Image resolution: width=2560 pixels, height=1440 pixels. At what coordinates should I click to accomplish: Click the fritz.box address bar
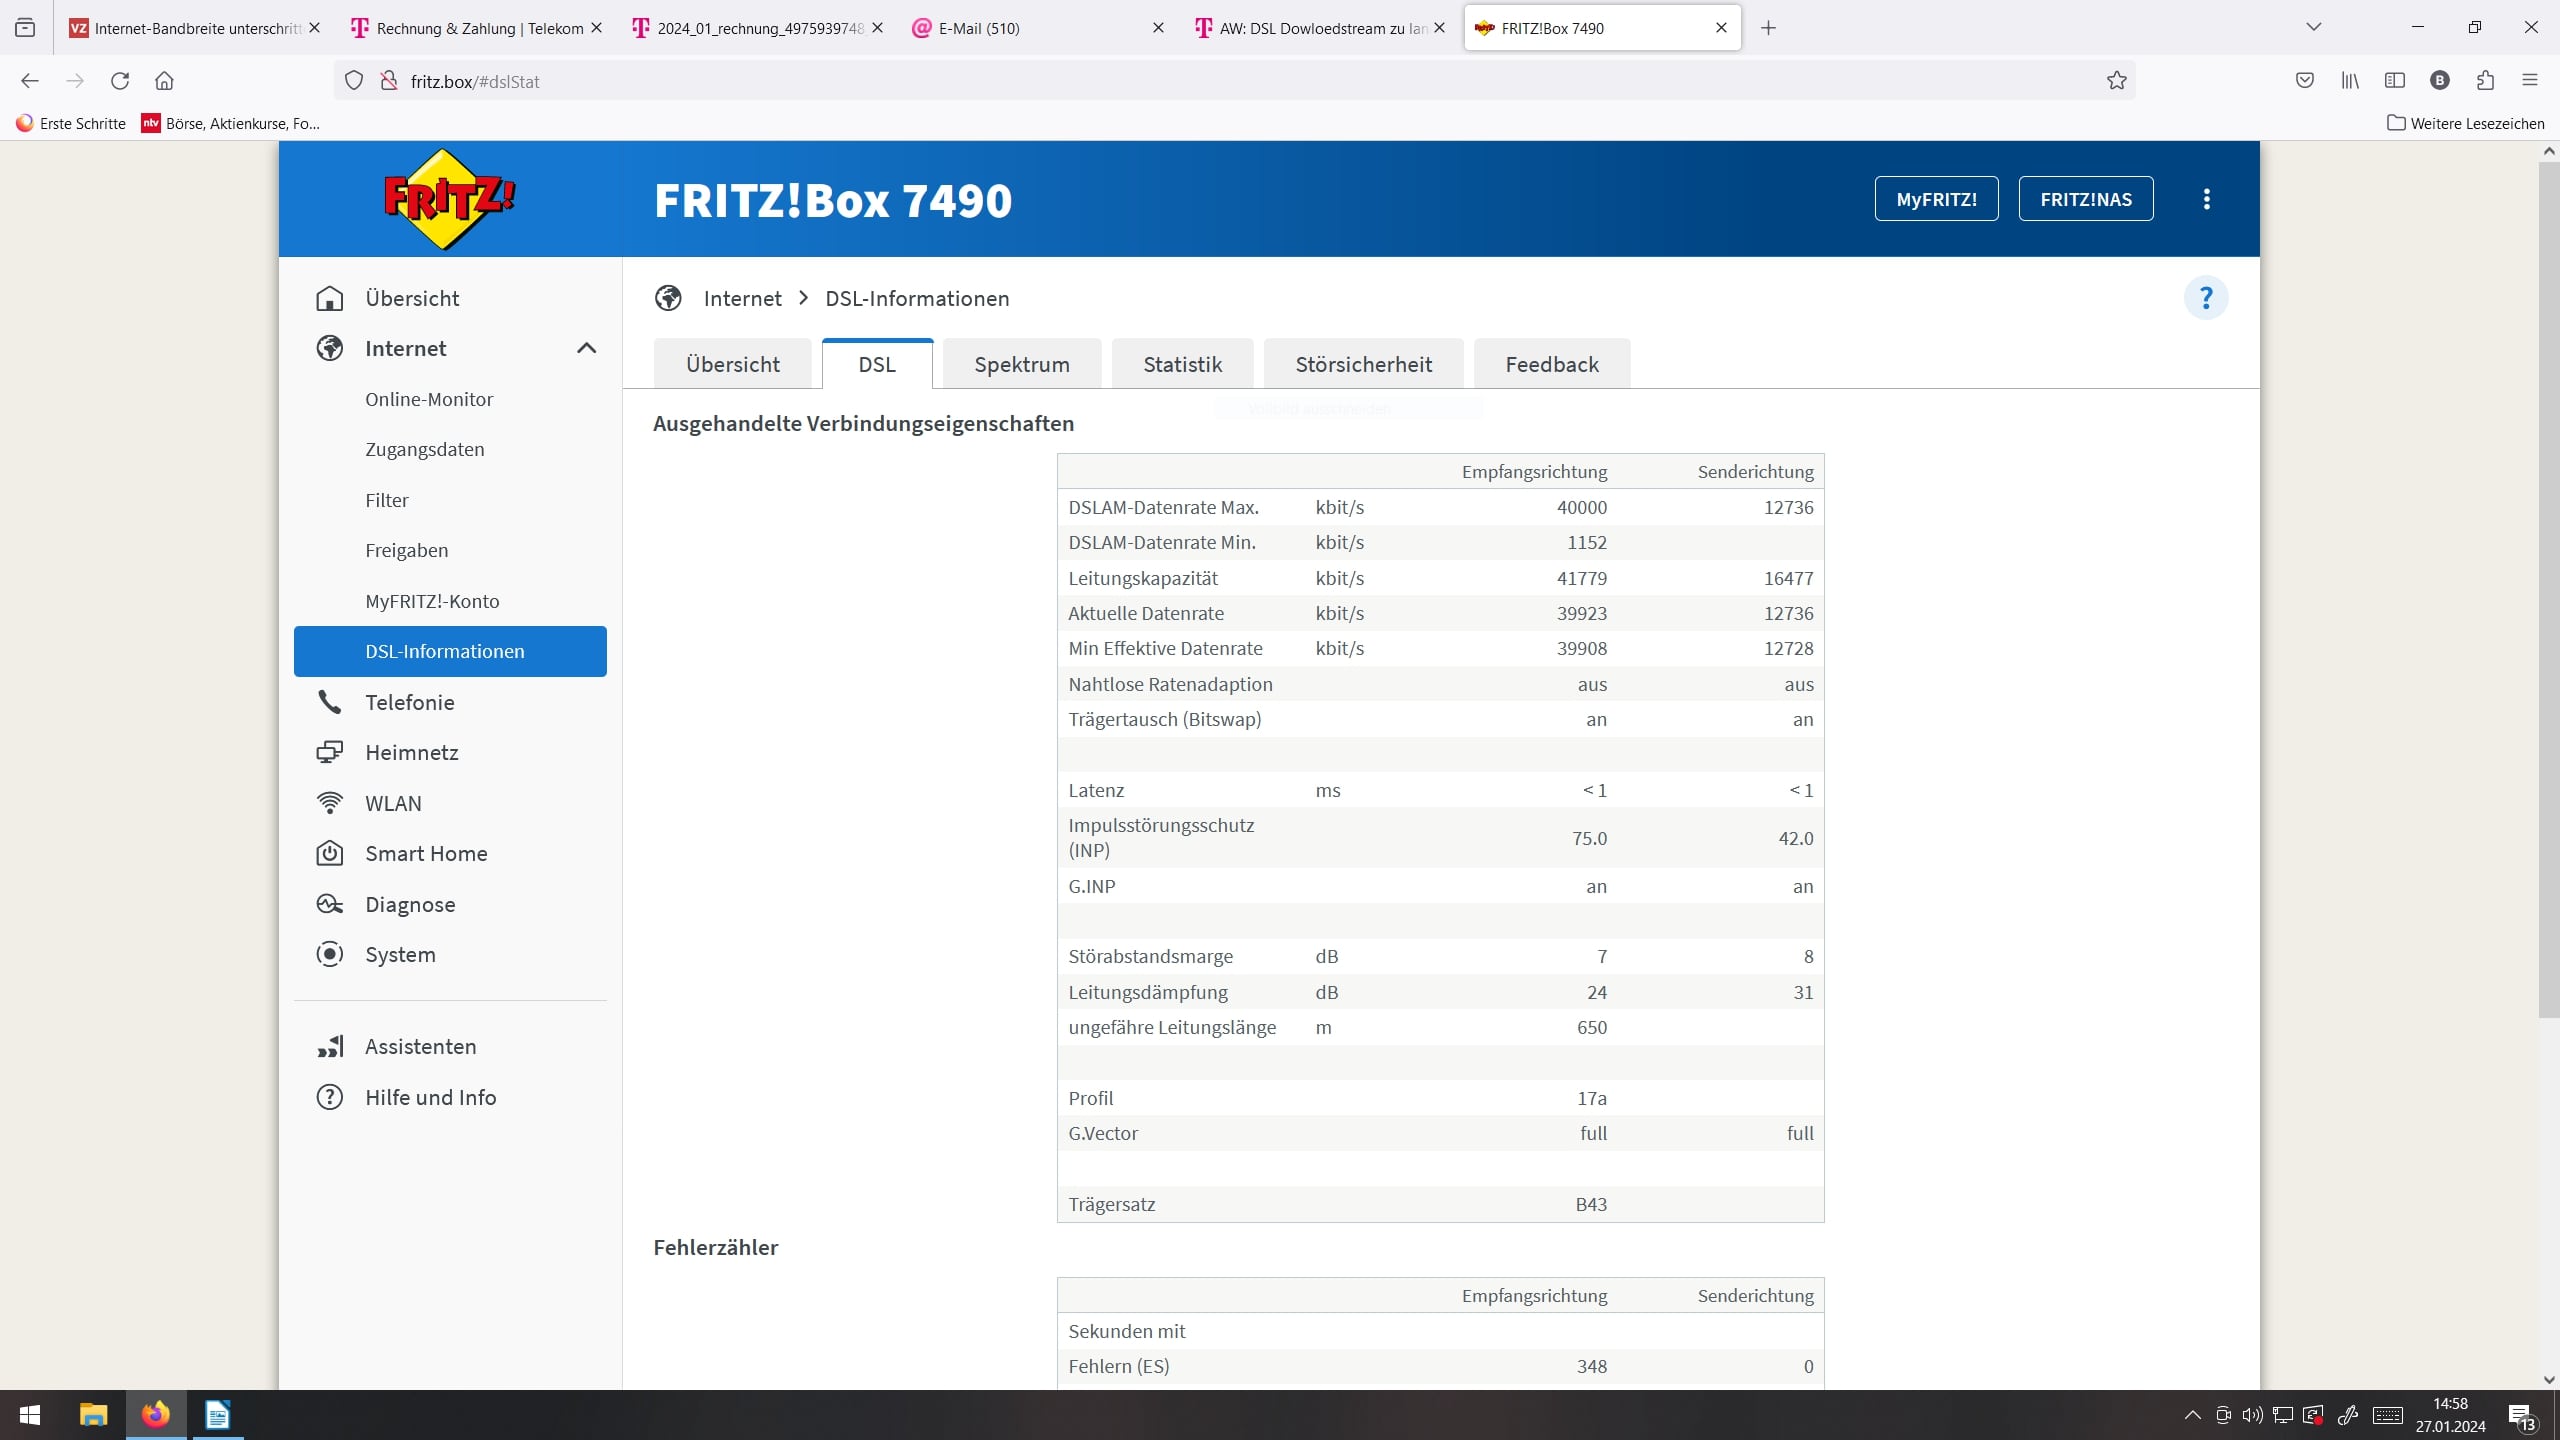coord(1200,81)
